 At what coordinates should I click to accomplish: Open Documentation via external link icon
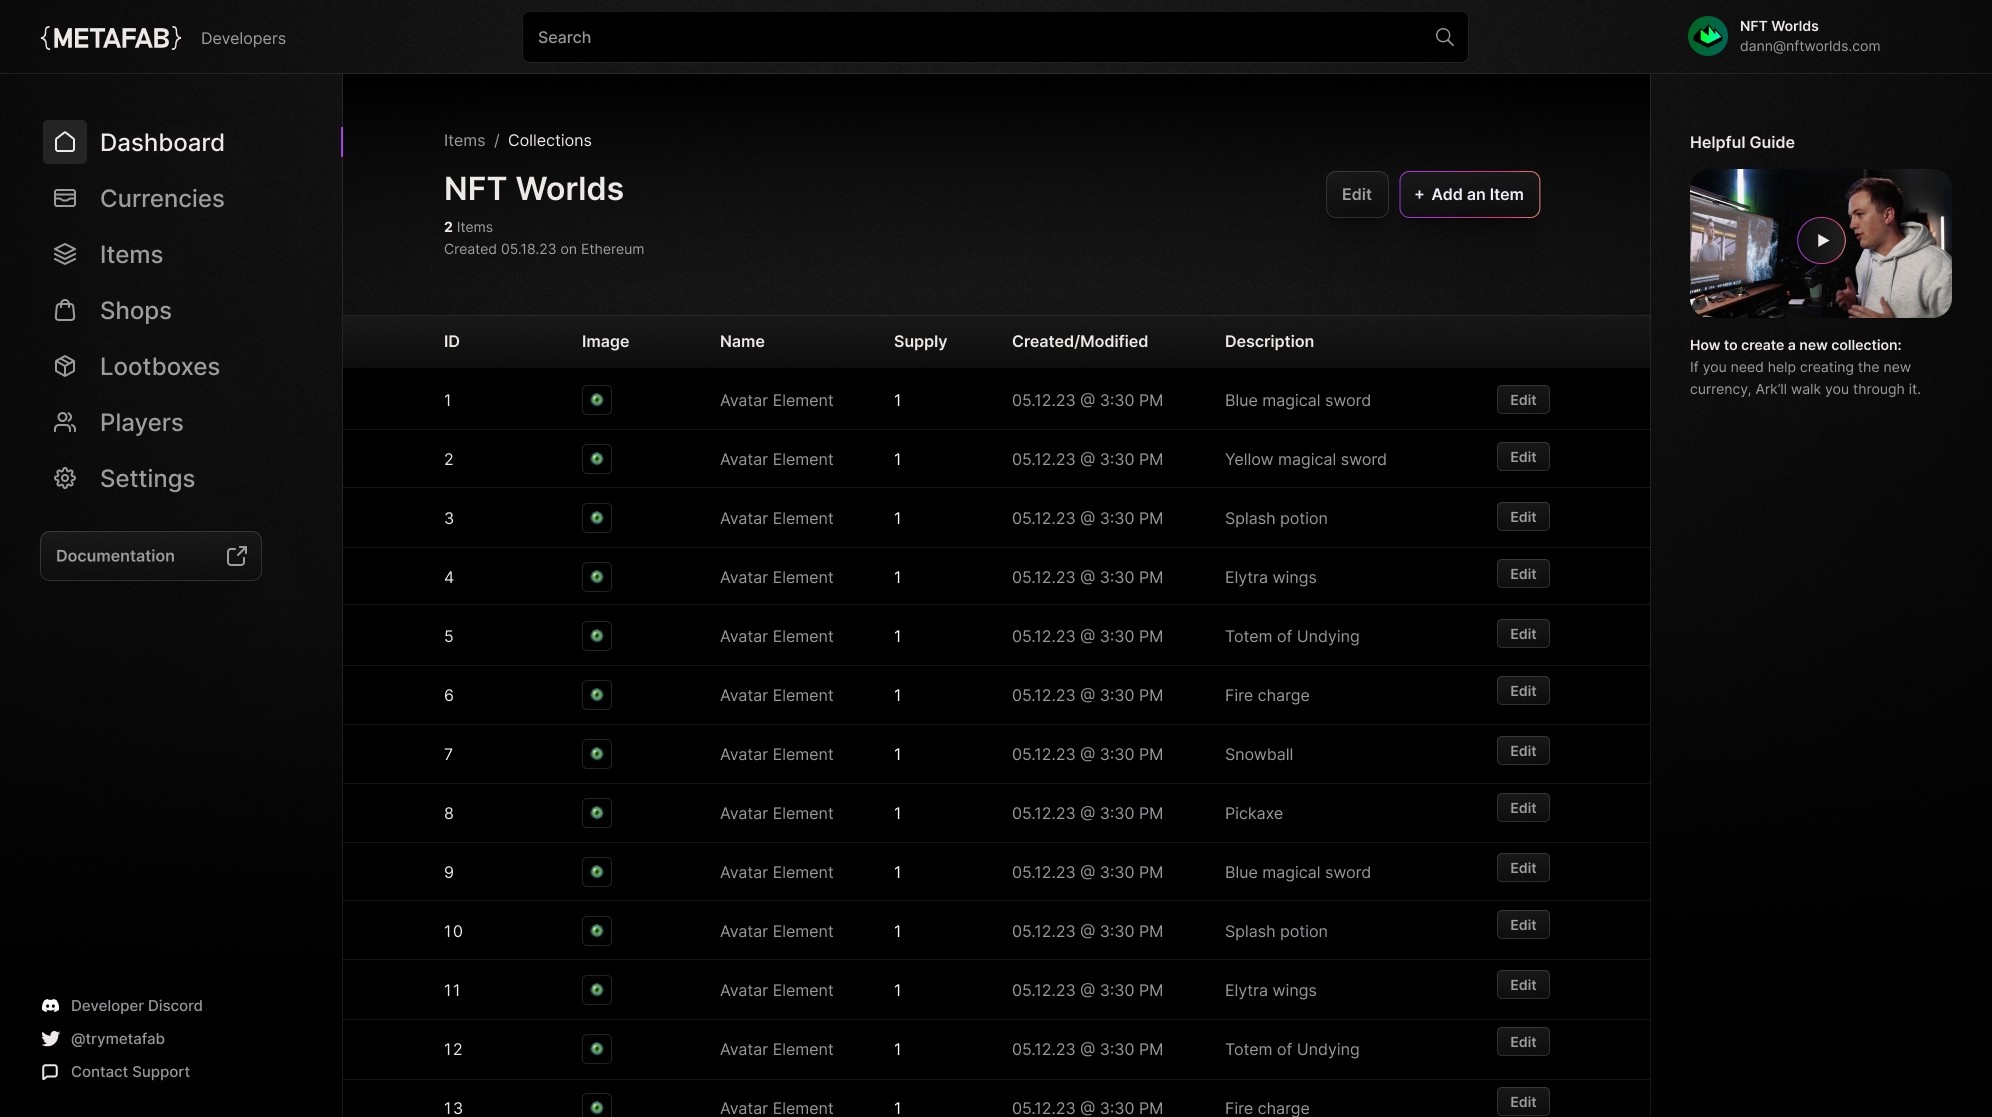pos(237,555)
